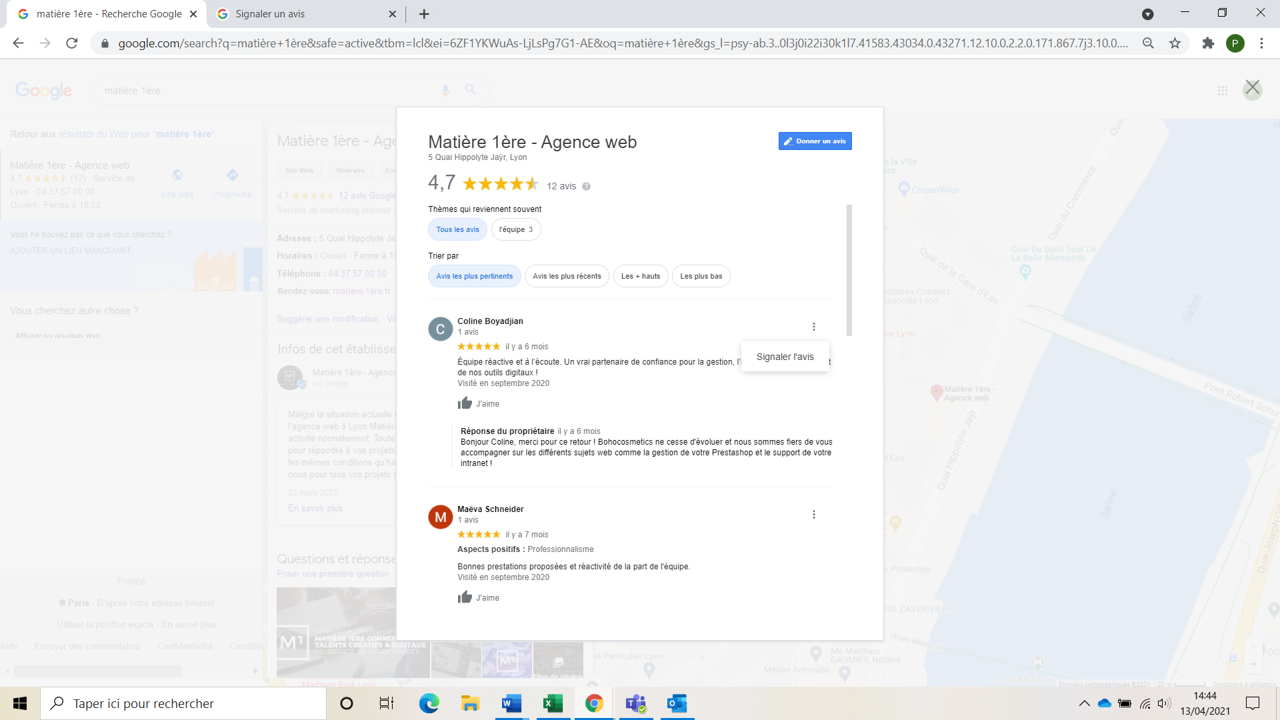Select Tous les avis theme chip
This screenshot has height=720, width=1280.
[458, 230]
